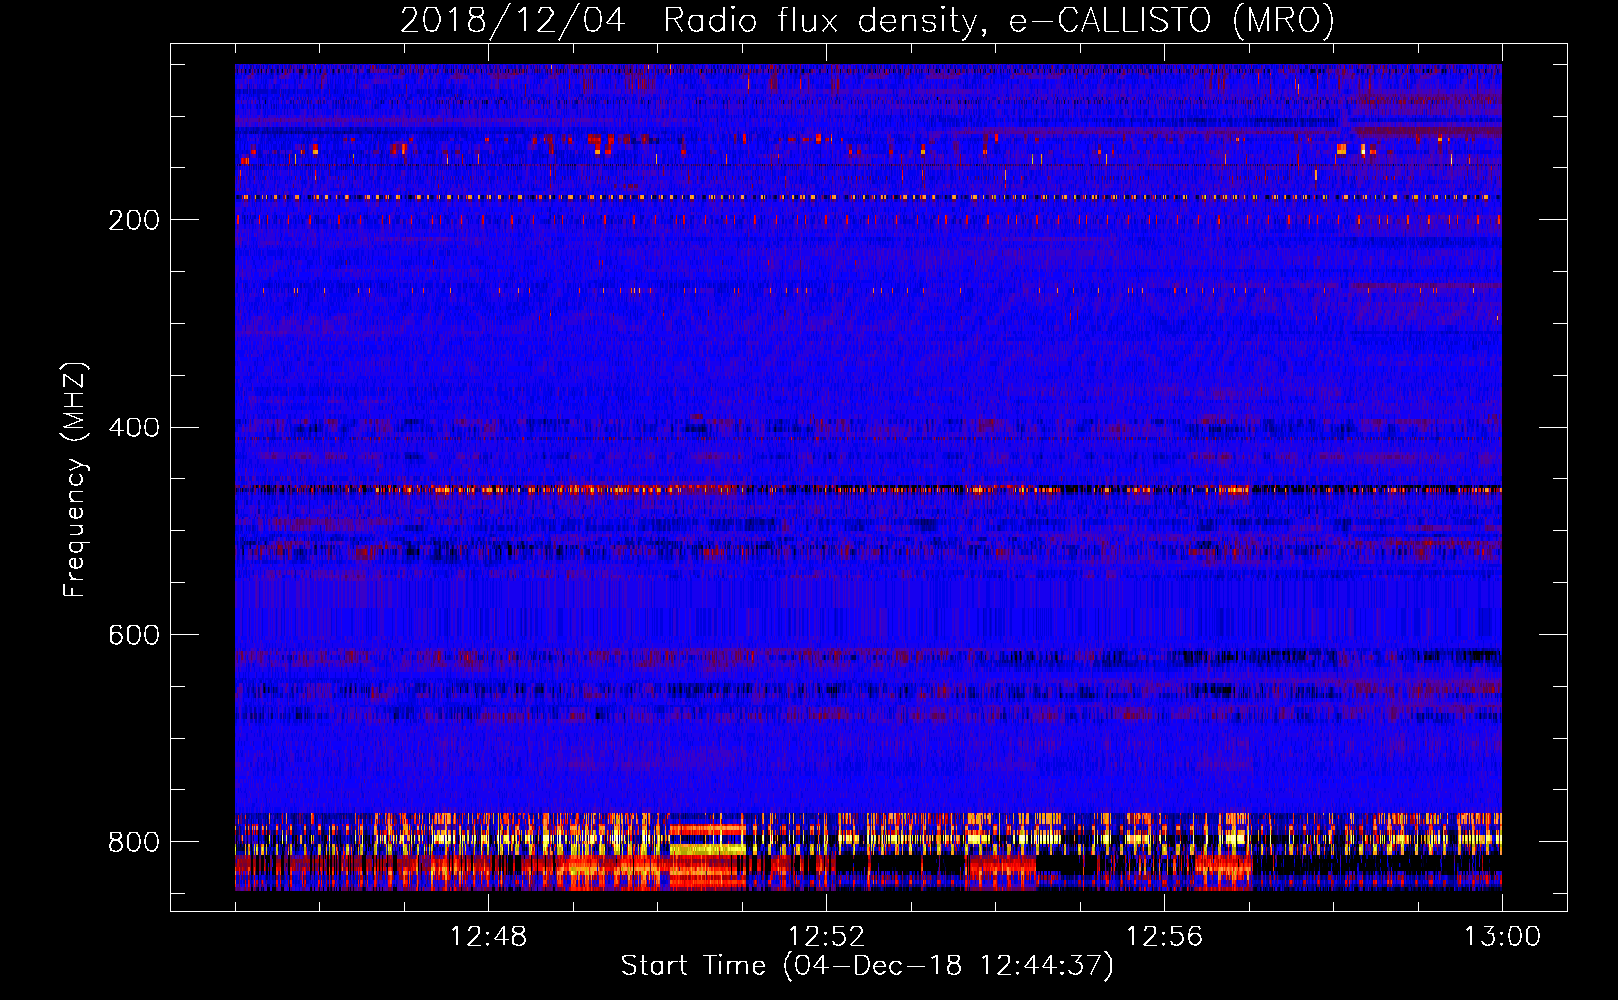Viewport: 1618px width, 1000px height.
Task: Click the '12:48' time tick label
Action: 488,937
